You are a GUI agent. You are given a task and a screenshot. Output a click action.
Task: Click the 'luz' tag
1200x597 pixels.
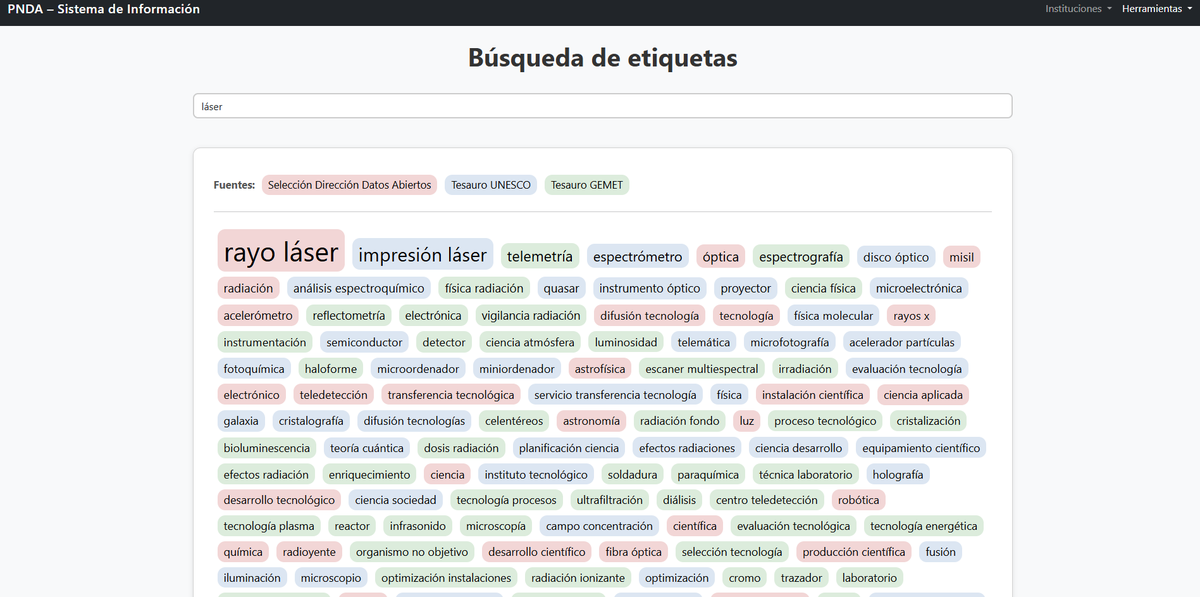(x=747, y=421)
